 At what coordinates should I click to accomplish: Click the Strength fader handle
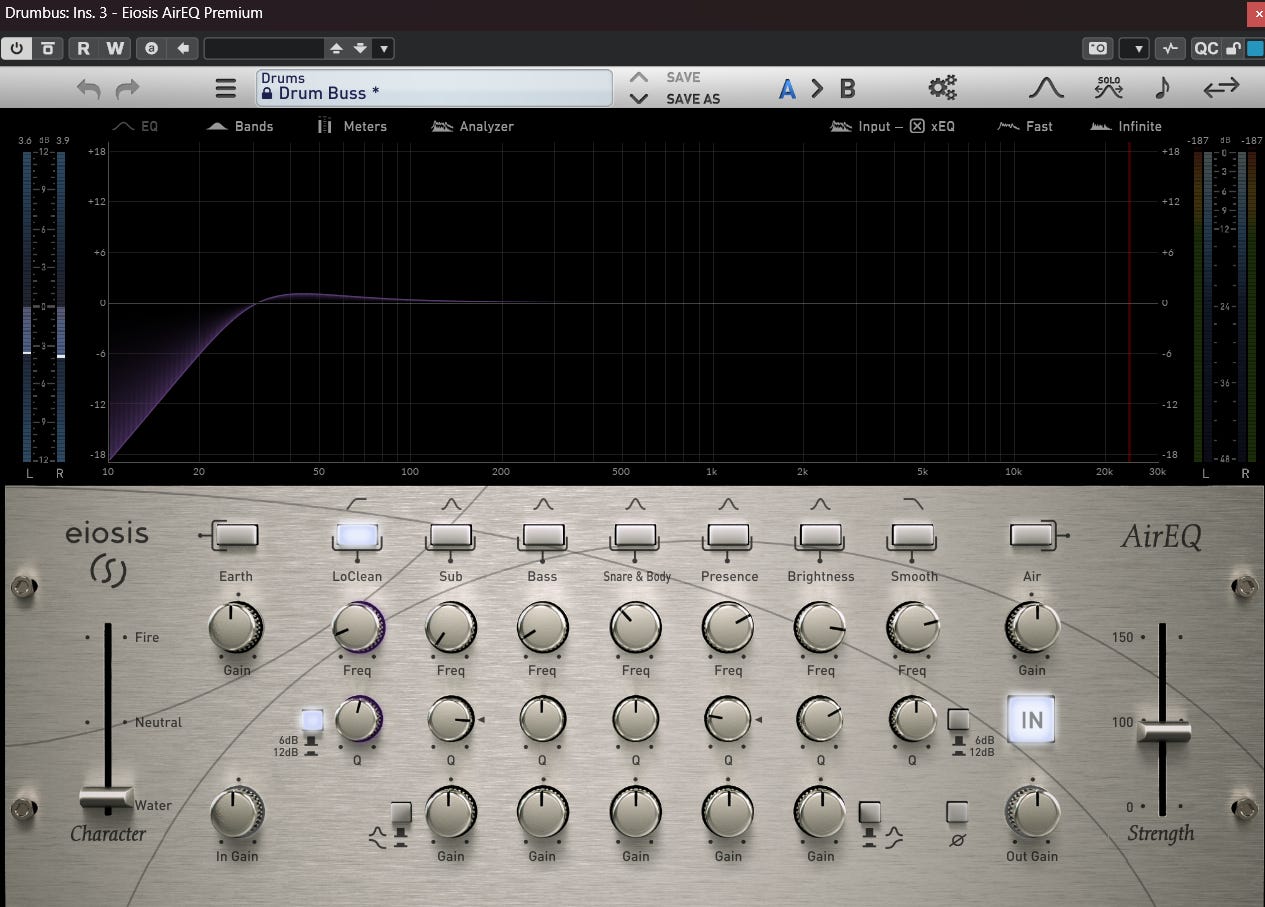click(x=1163, y=731)
